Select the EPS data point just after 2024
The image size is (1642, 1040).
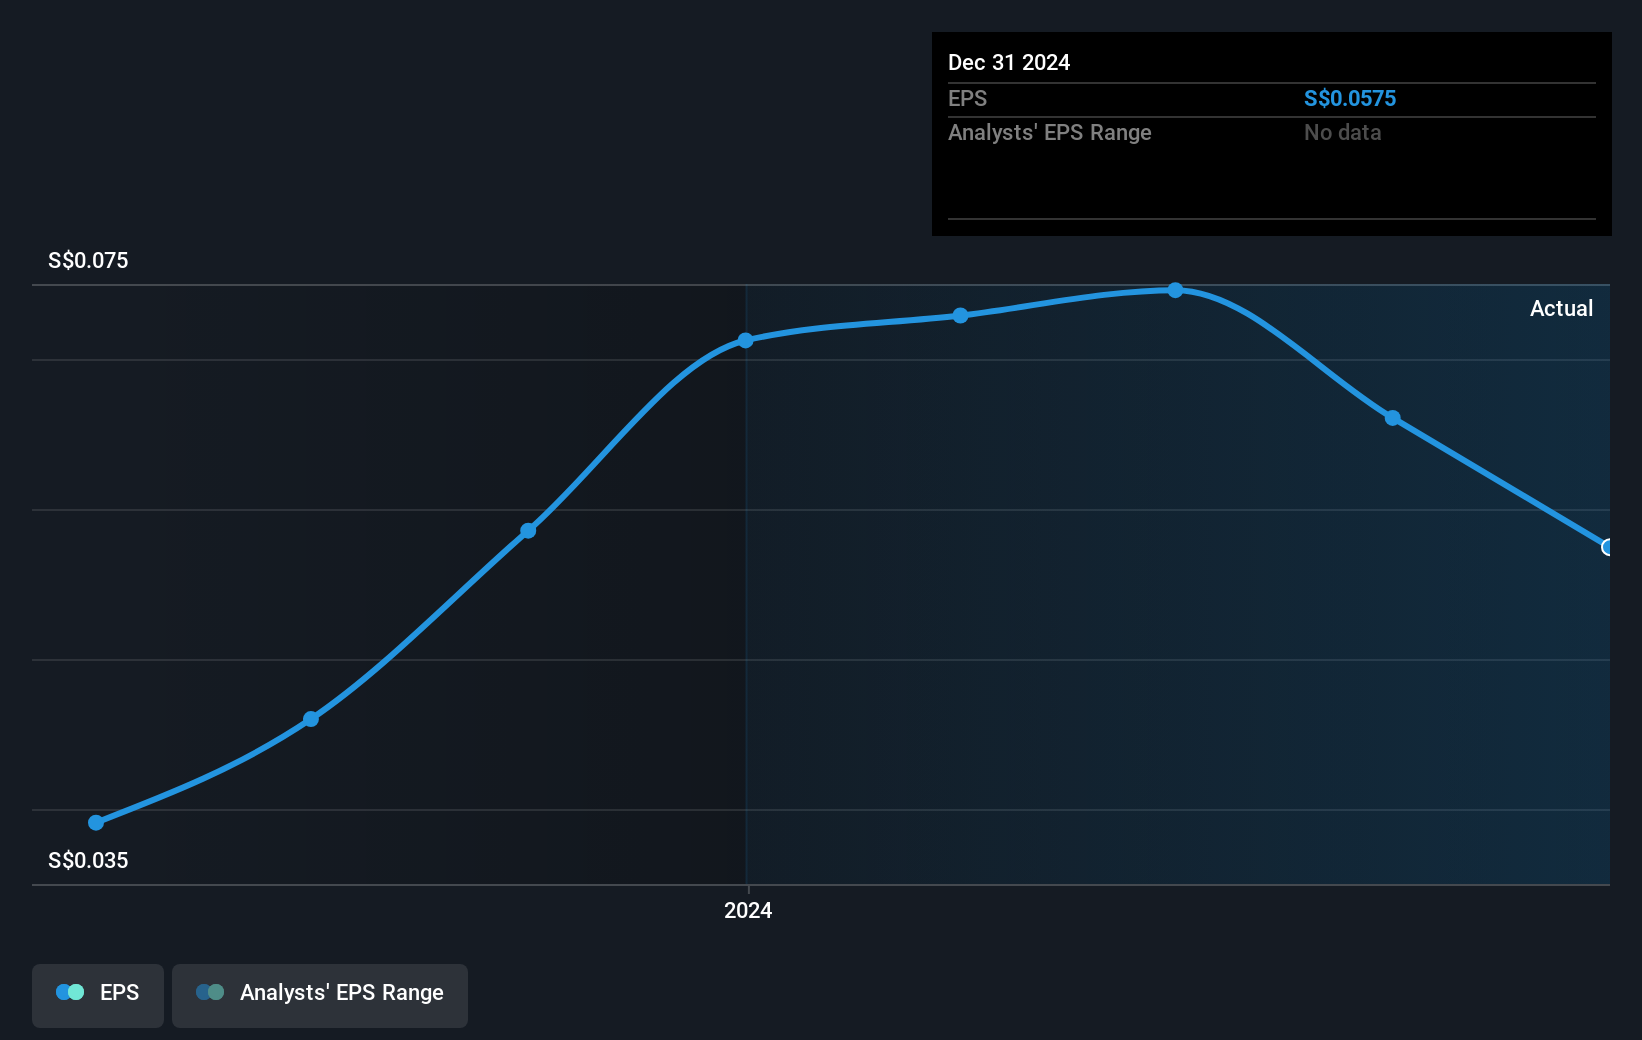[960, 316]
